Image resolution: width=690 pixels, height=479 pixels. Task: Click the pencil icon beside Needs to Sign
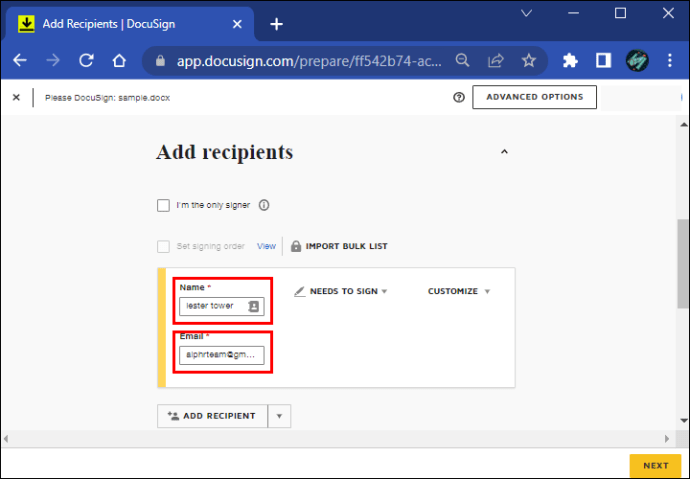300,291
